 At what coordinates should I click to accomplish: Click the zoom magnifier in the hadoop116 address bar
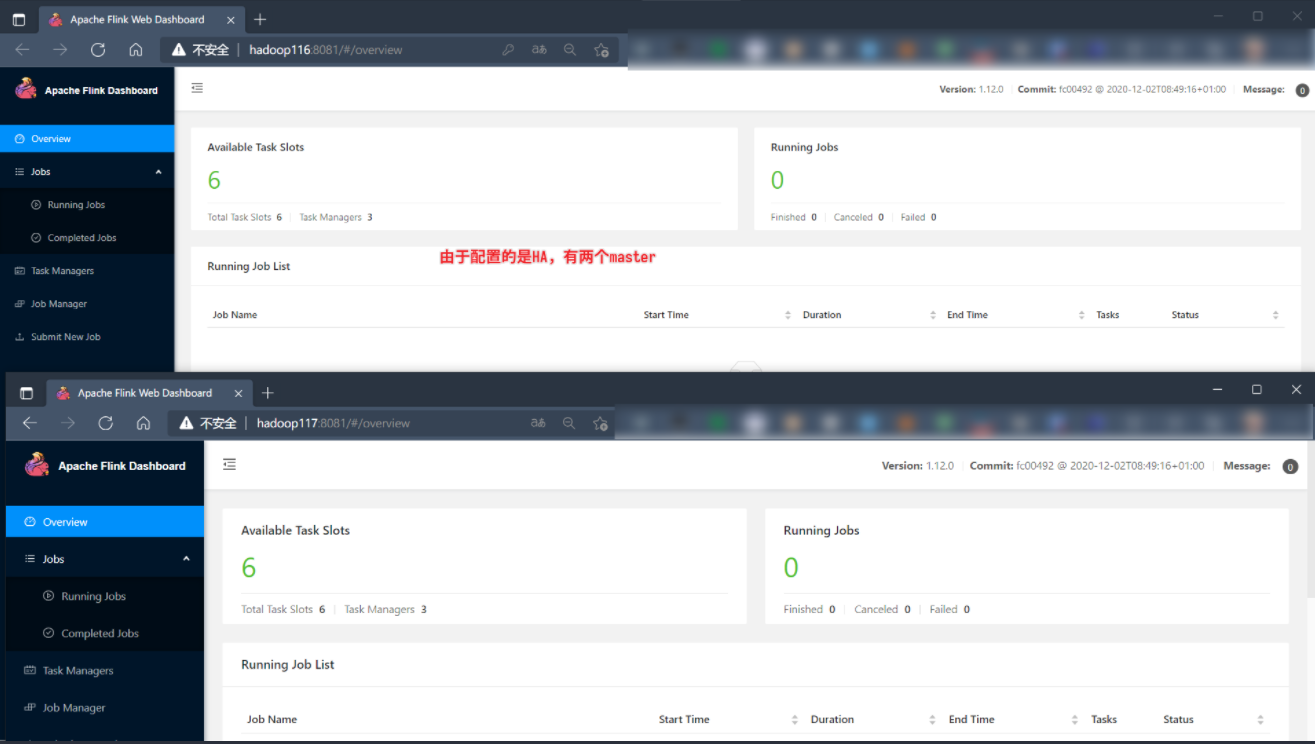[x=570, y=50]
